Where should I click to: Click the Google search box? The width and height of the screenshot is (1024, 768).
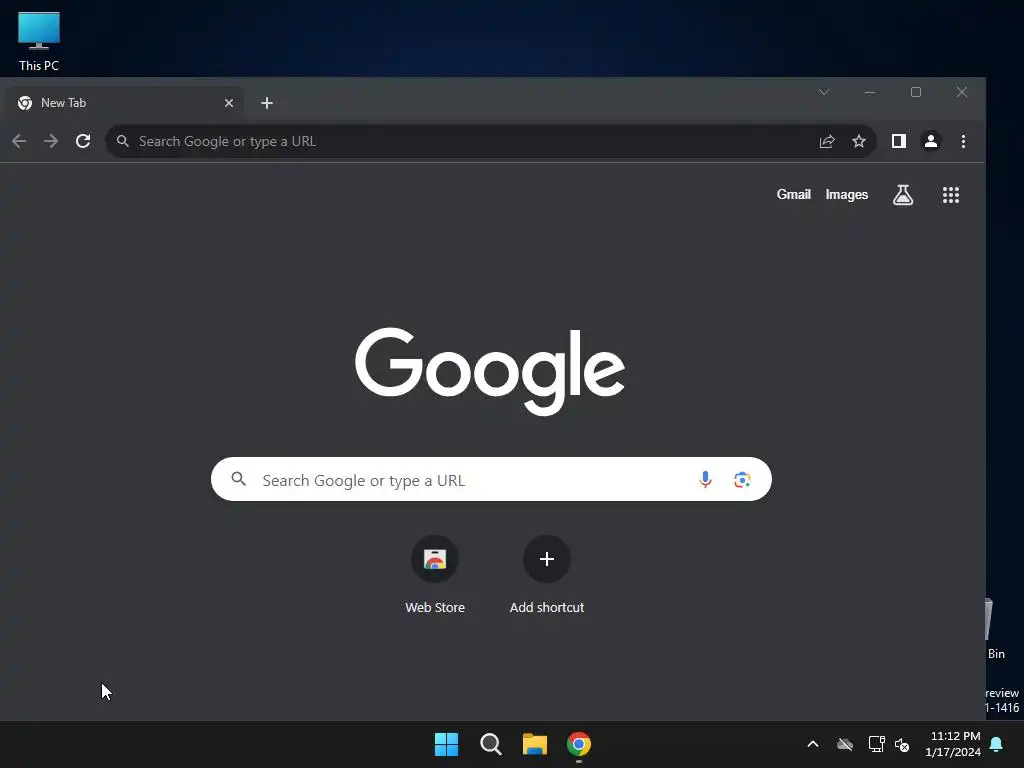(x=491, y=479)
